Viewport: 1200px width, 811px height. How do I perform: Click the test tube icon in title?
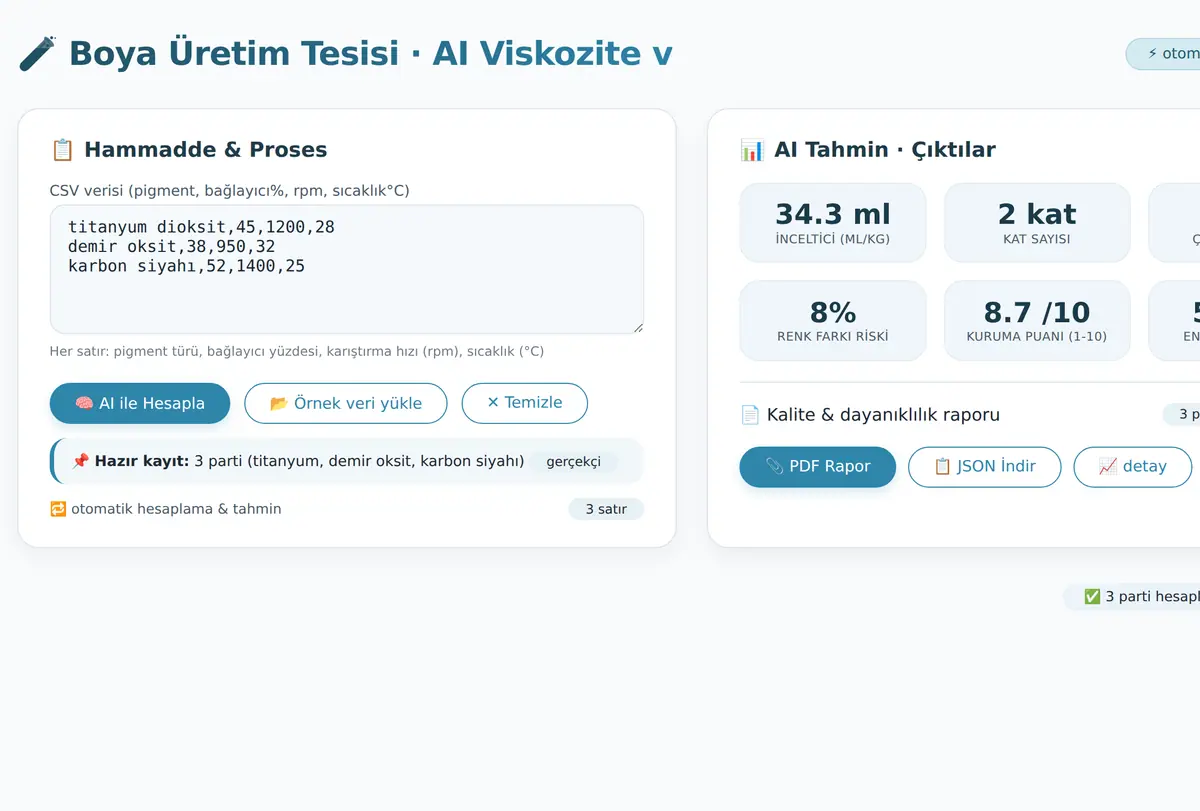38,53
